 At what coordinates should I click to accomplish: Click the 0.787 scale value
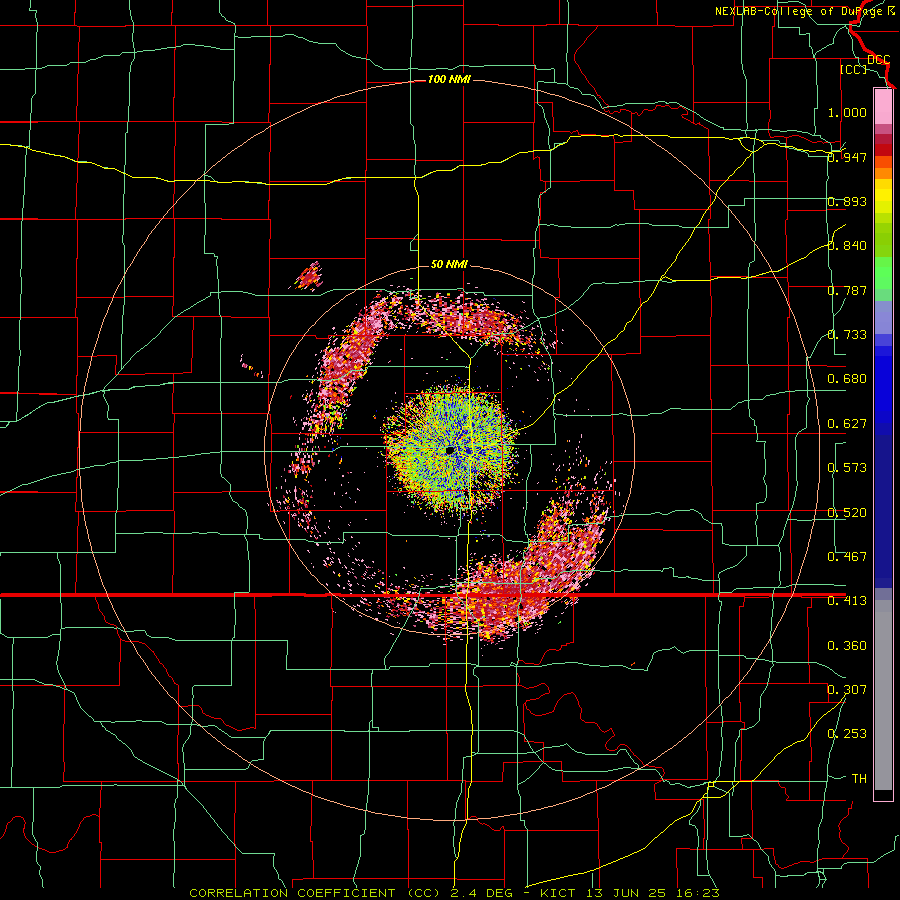pyautogui.click(x=847, y=290)
